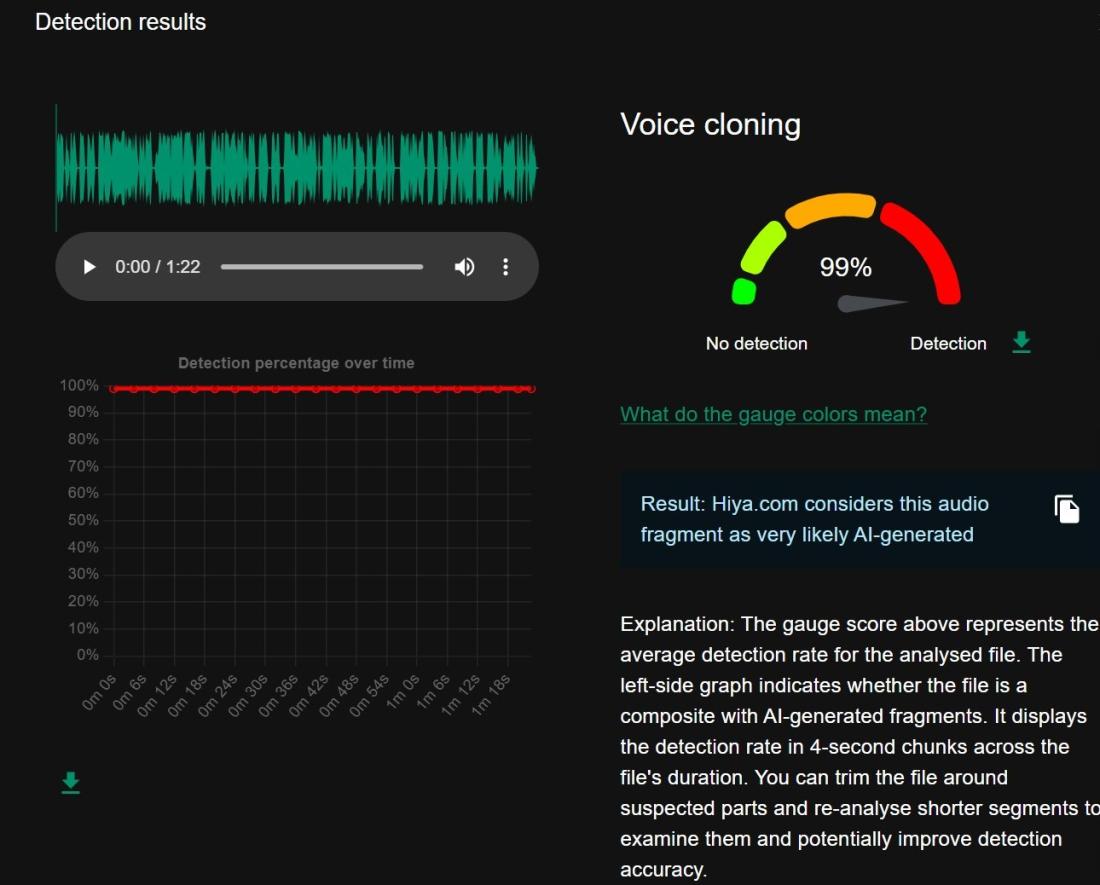Click the orange segment of the gauge

pos(831,209)
